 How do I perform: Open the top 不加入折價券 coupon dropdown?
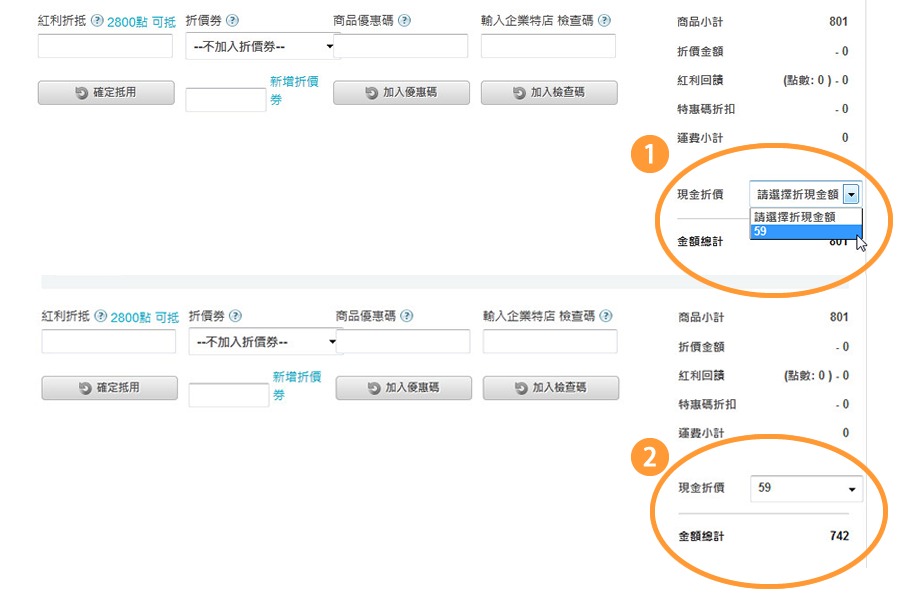pyautogui.click(x=262, y=46)
